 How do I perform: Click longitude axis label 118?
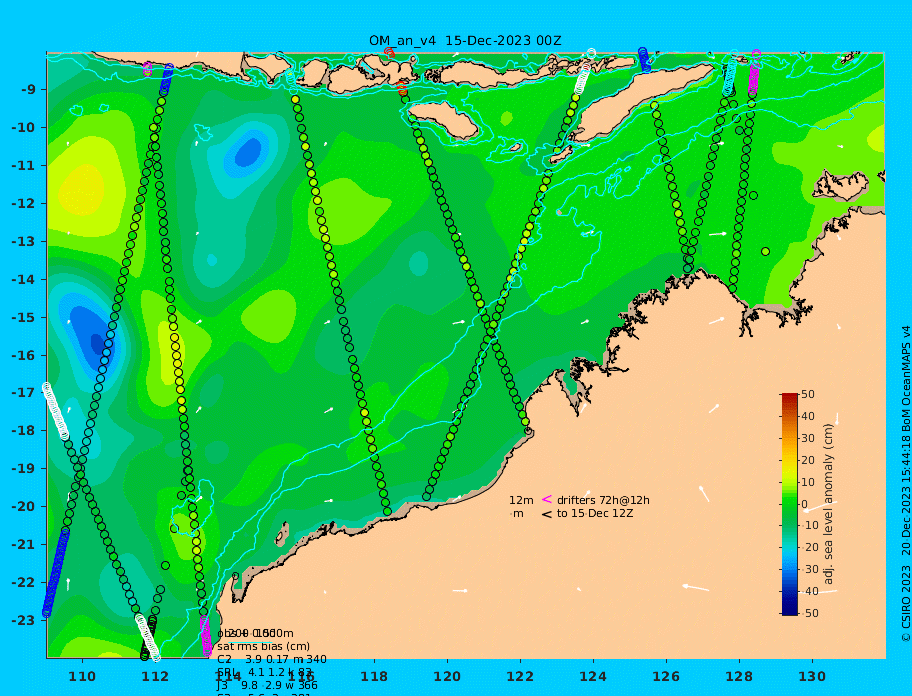[374, 676]
